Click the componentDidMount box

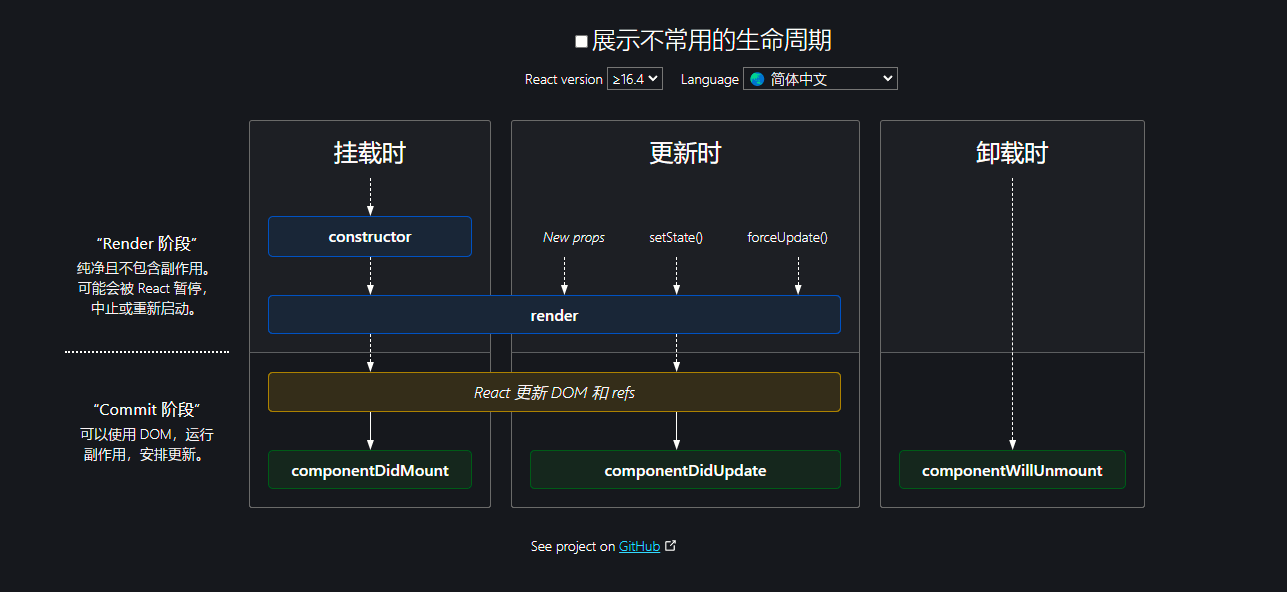[370, 470]
